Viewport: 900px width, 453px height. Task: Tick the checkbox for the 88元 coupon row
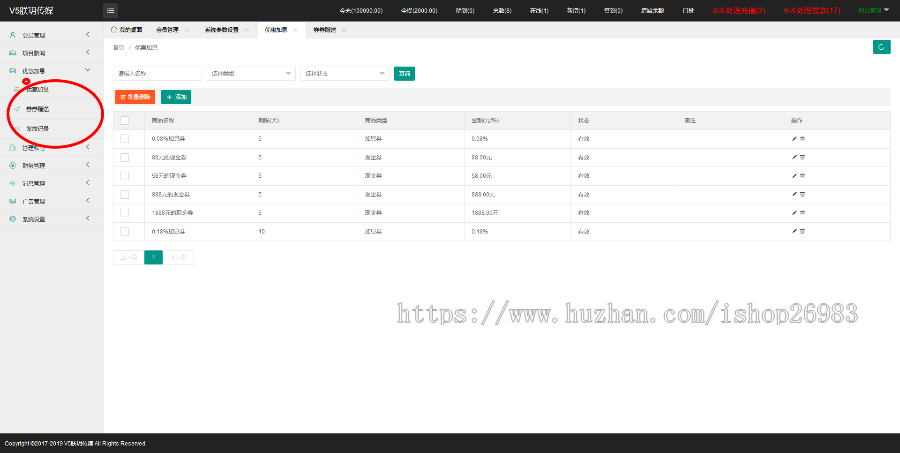click(125, 157)
